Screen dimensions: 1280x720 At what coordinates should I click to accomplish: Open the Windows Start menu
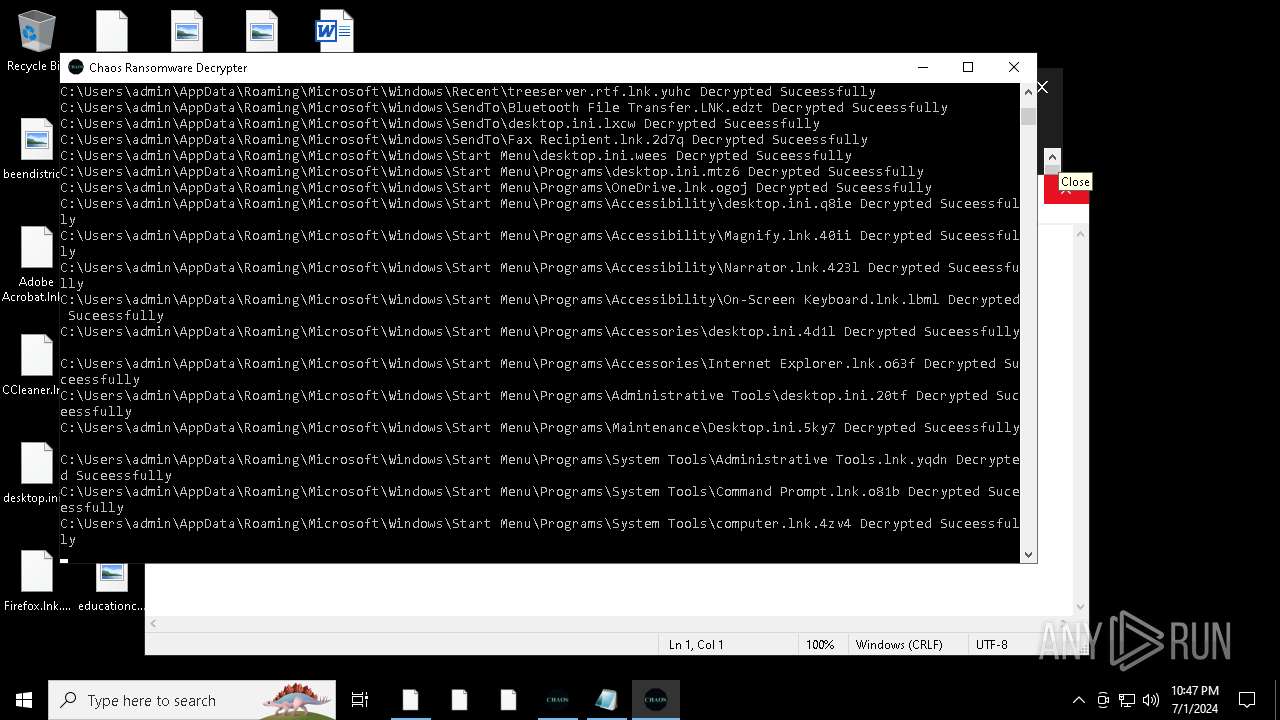coord(24,700)
